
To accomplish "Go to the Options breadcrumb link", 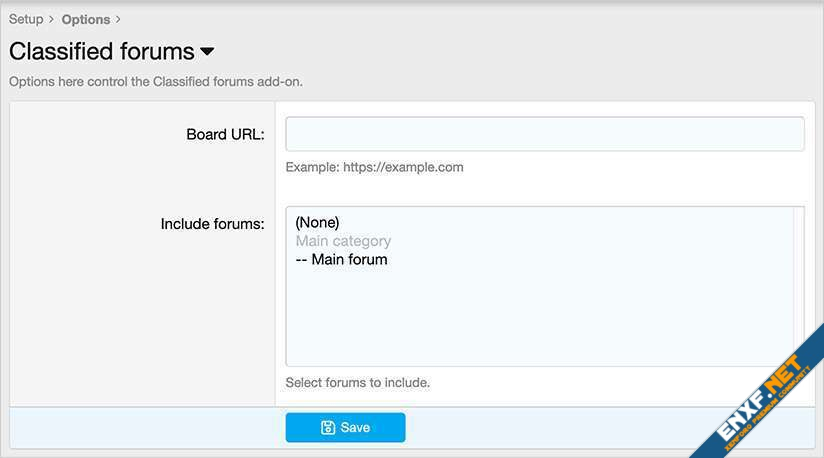I will [85, 19].
